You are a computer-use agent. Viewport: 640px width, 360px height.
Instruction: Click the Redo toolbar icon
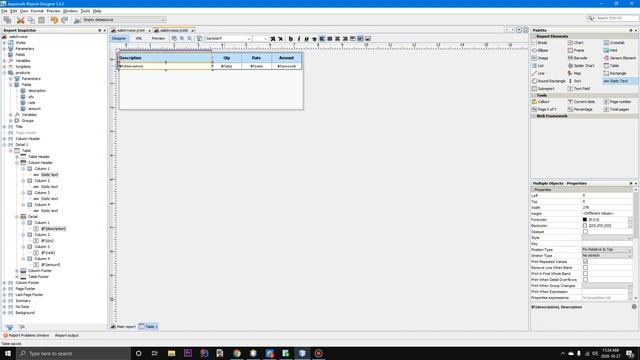[x=64, y=20]
